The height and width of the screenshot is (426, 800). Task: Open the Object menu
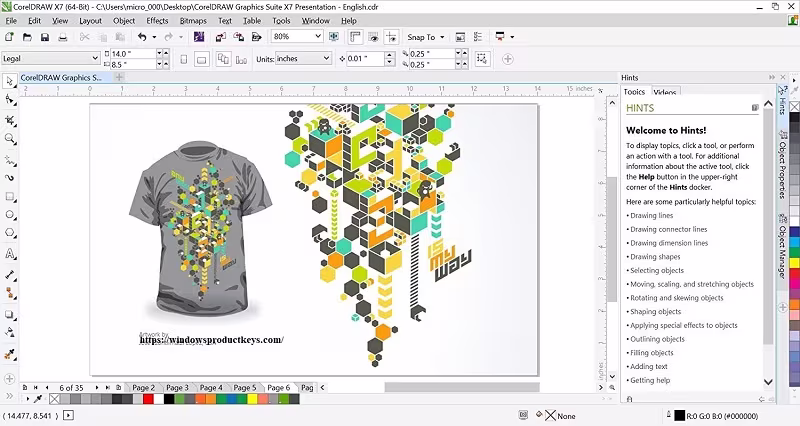click(x=124, y=21)
